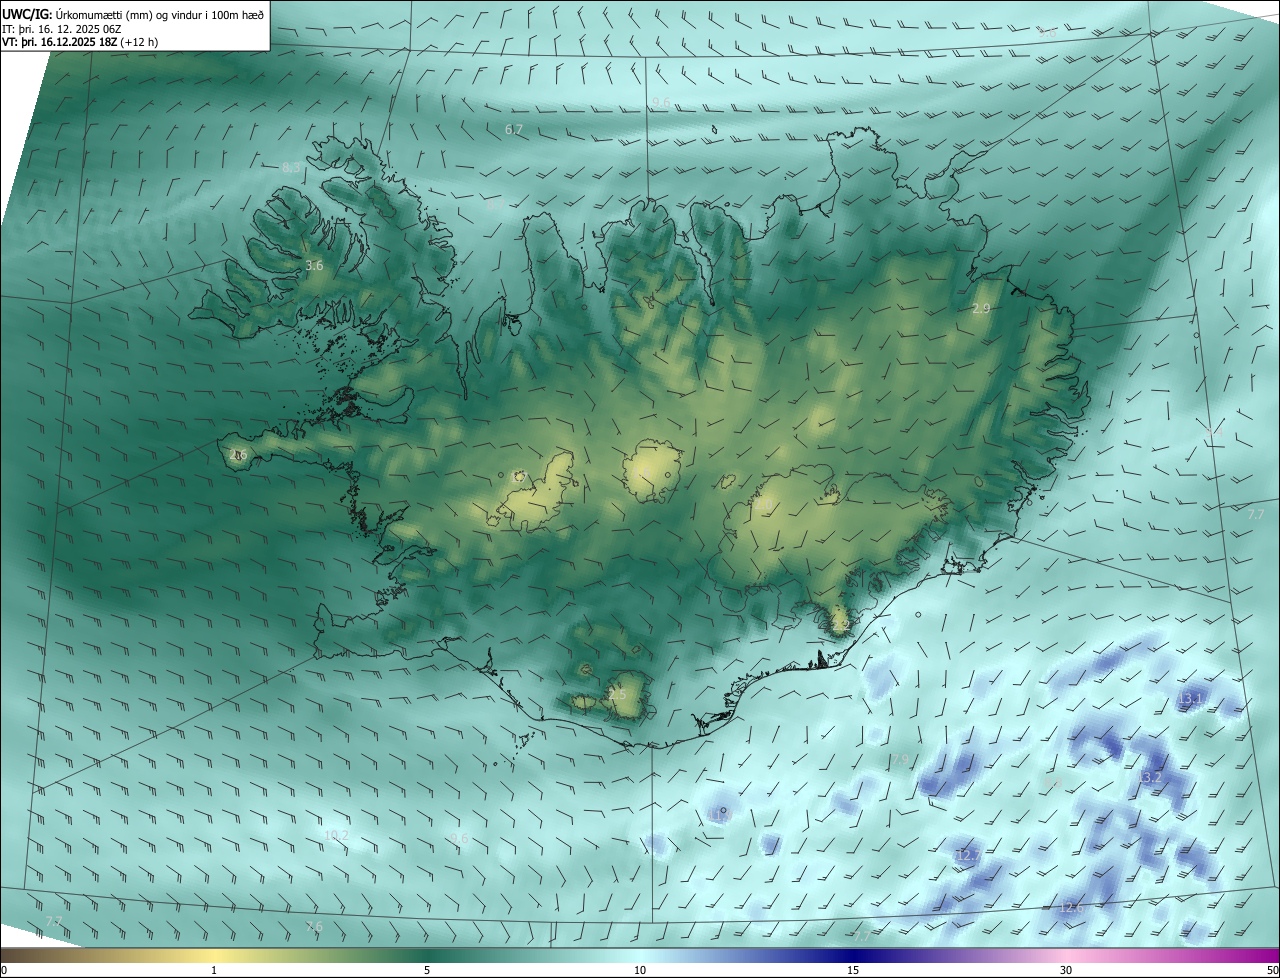Click the 1 tick label on the color scale
This screenshot has height=978, width=1280.
tap(214, 971)
